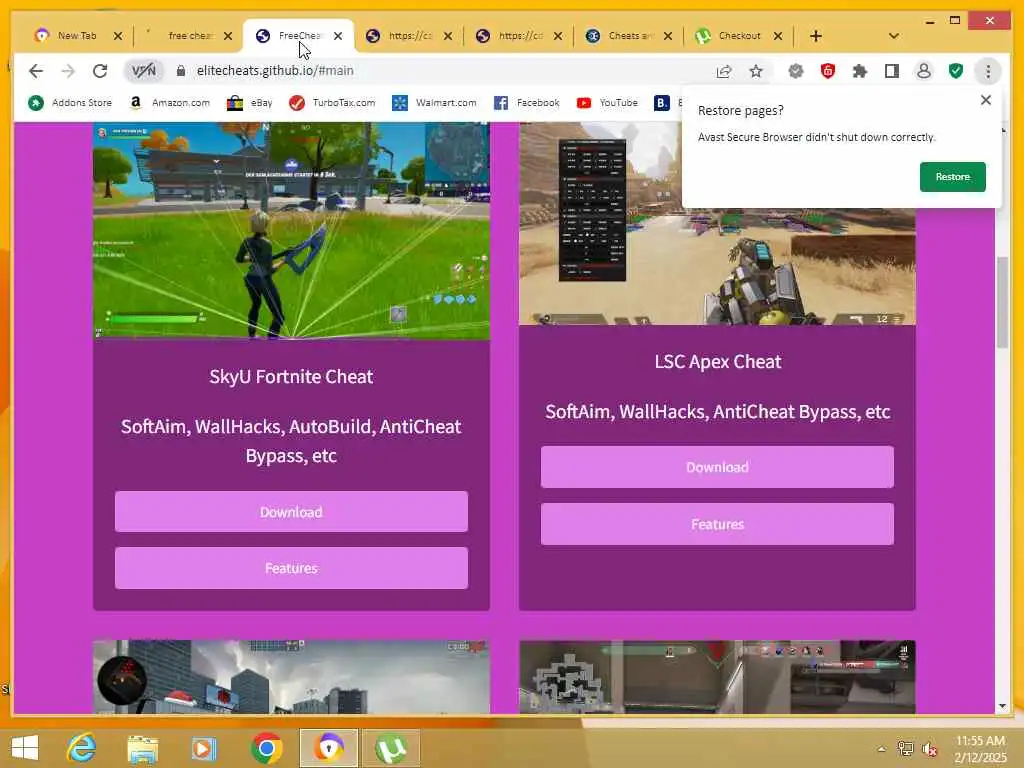View Features of SkyU Fortnite Cheat

(x=291, y=568)
